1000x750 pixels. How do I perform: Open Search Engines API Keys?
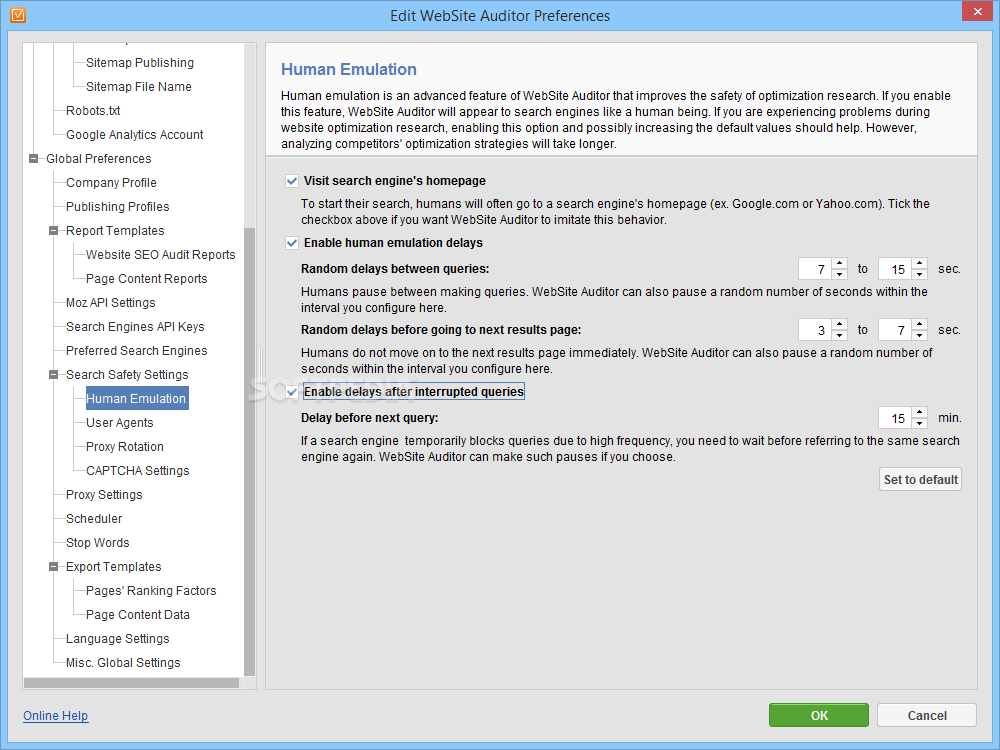pyautogui.click(x=135, y=327)
